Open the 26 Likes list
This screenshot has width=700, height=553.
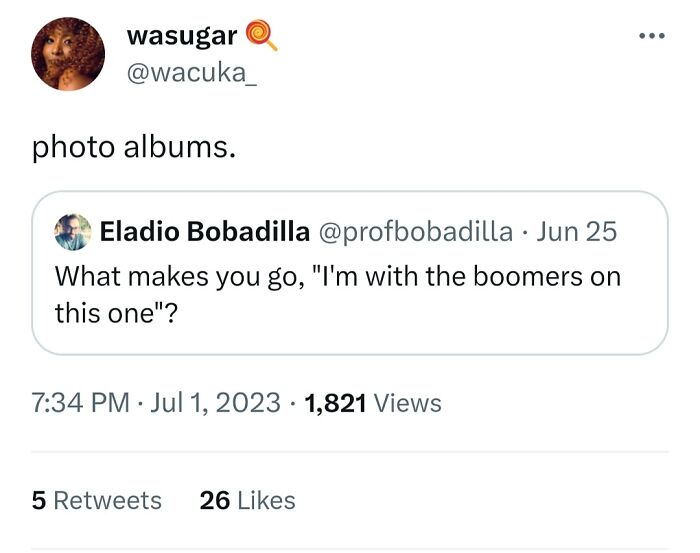pos(247,500)
